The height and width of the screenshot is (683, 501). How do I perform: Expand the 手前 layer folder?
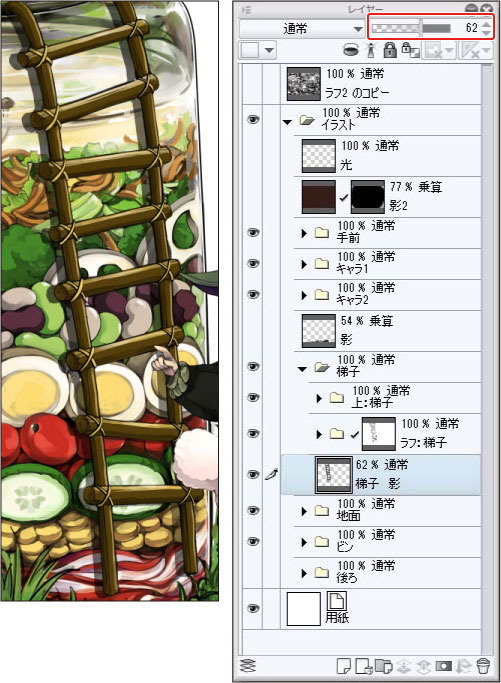coord(304,233)
